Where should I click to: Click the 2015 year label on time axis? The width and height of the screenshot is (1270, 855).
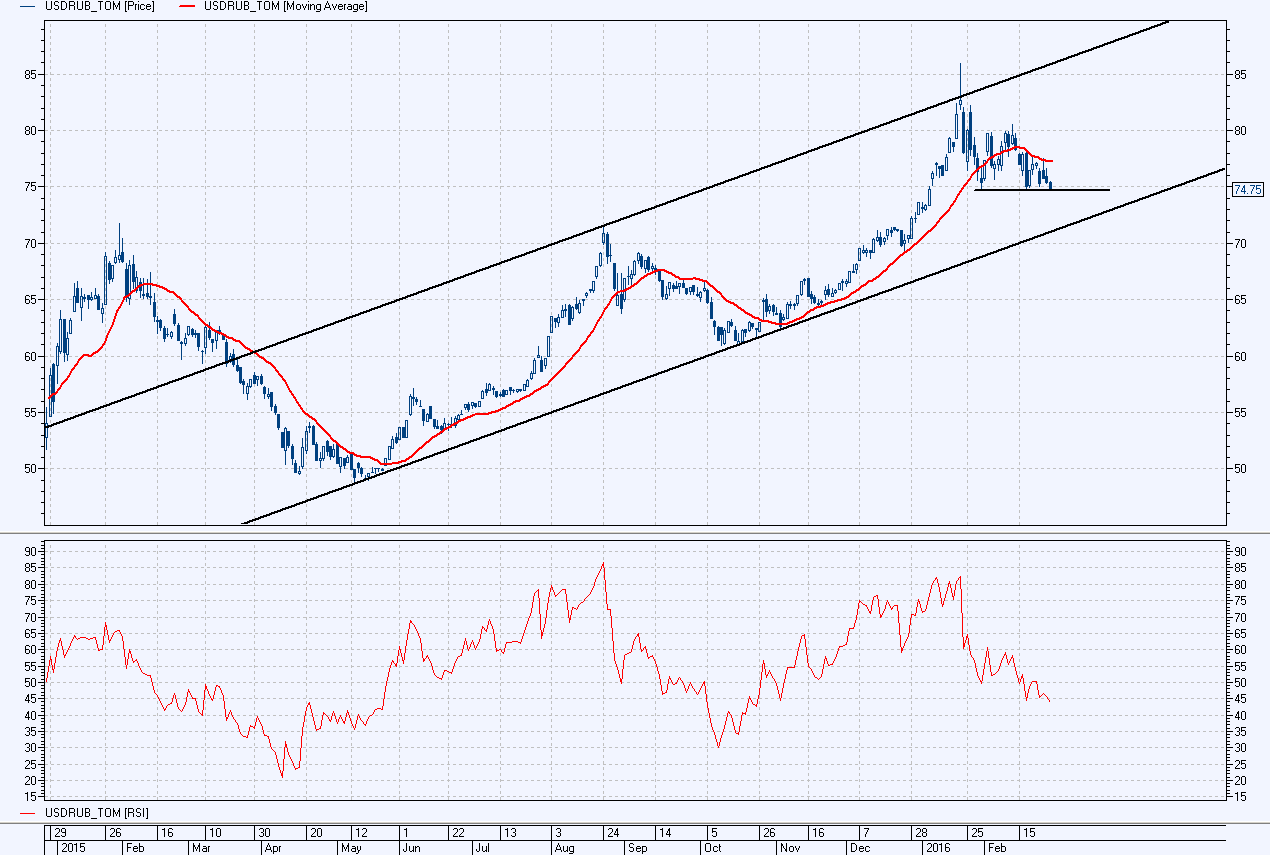(74, 847)
